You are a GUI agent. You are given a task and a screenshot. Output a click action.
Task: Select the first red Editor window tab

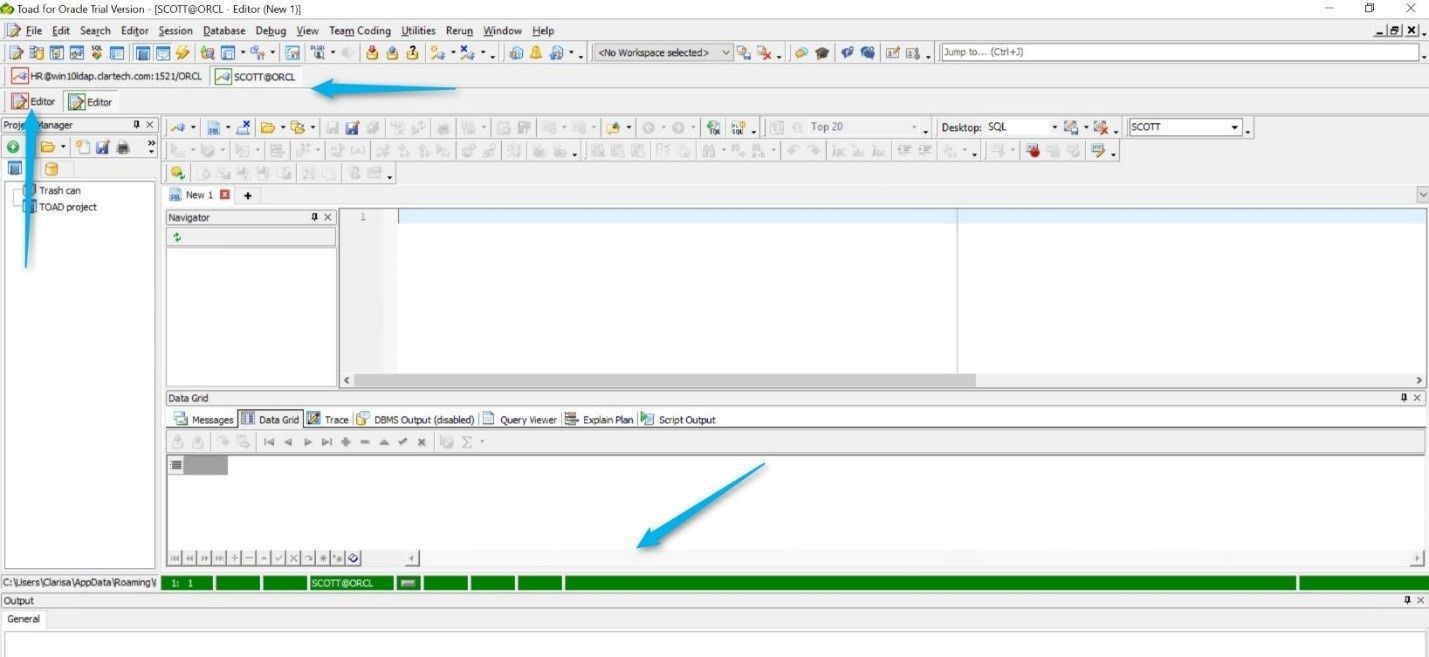coord(34,102)
